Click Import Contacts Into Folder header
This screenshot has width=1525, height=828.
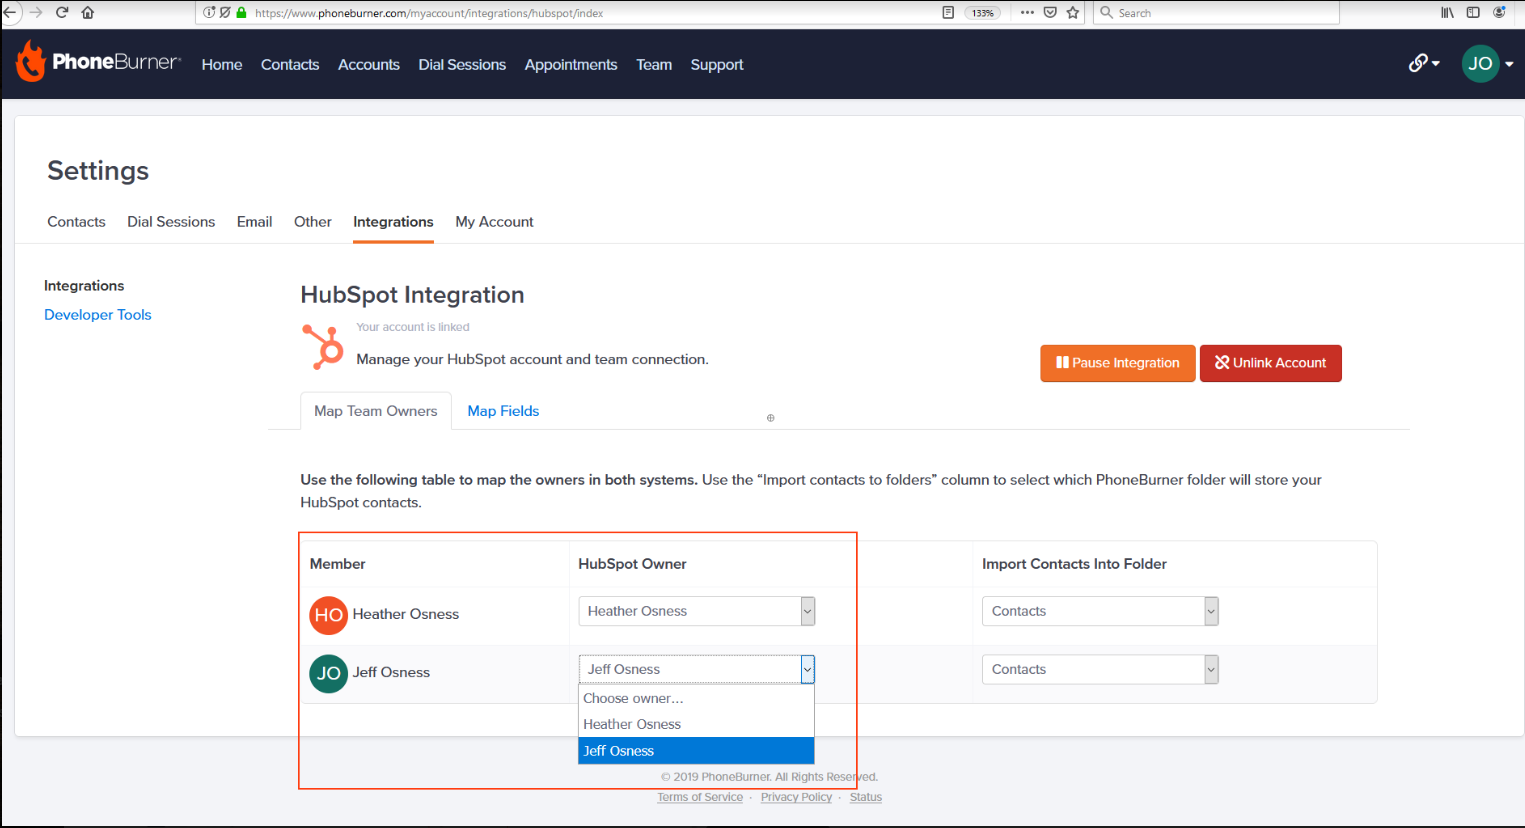1074,564
